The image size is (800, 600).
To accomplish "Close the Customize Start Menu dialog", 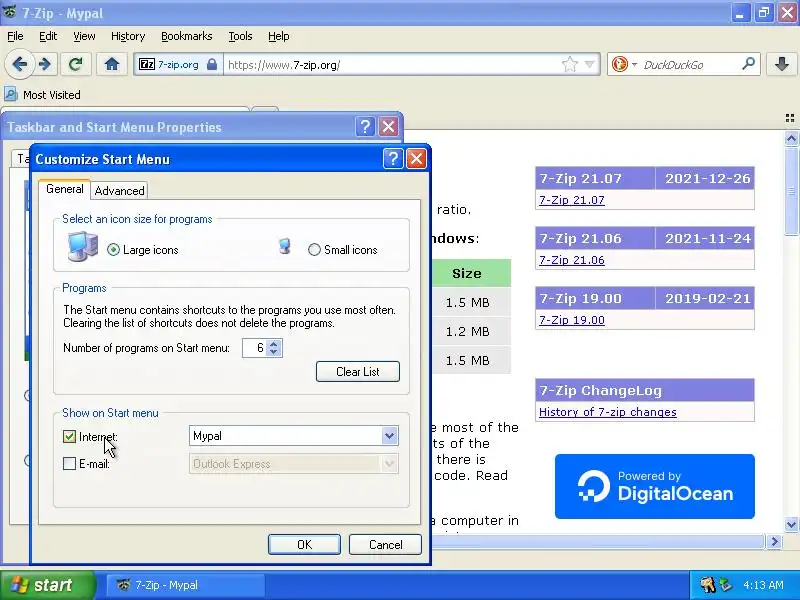I will point(416,159).
